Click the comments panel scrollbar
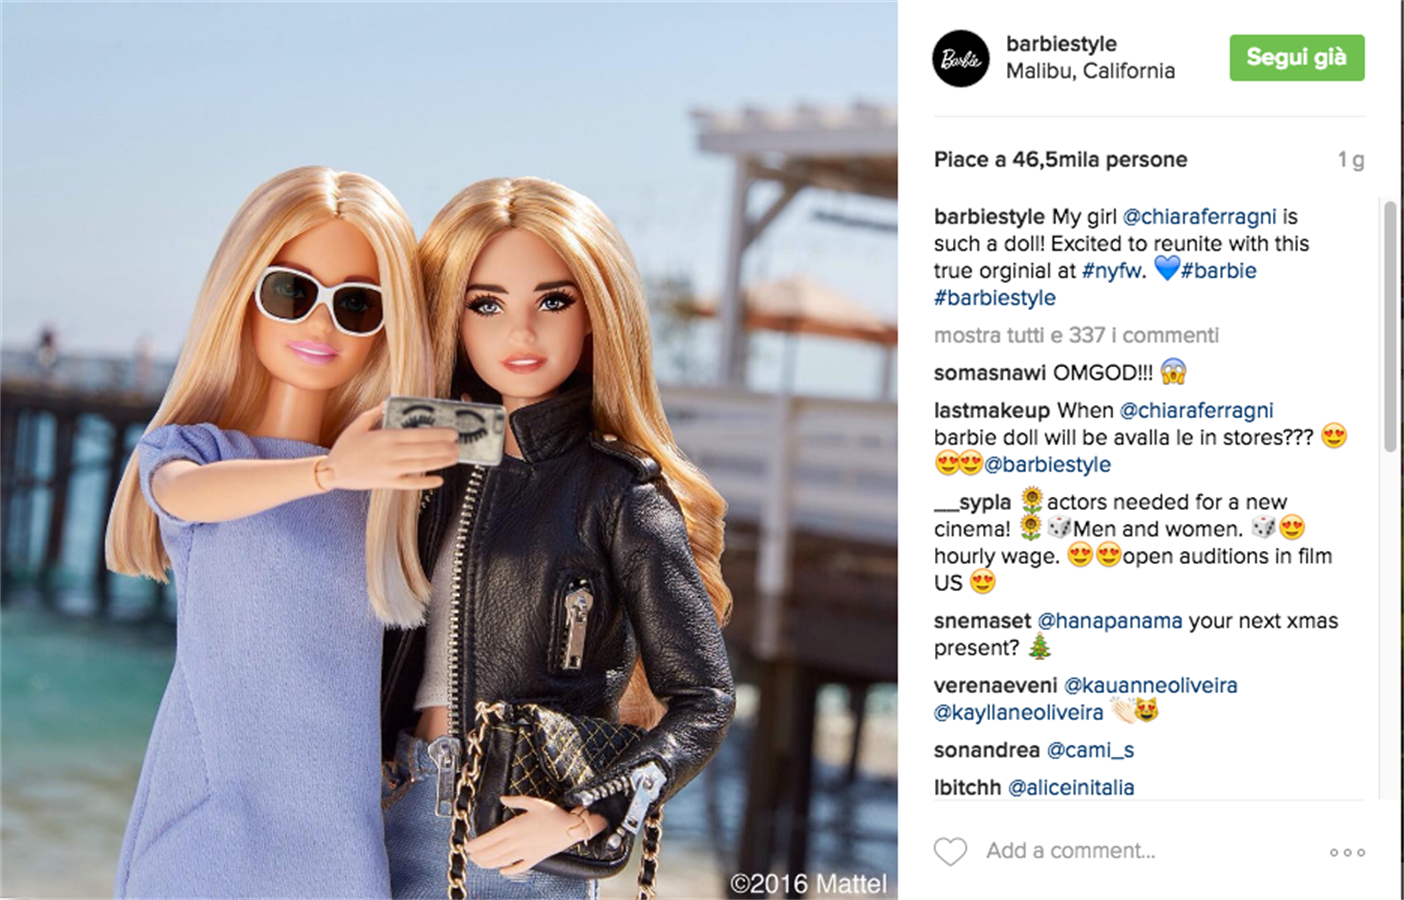 coord(1389,326)
